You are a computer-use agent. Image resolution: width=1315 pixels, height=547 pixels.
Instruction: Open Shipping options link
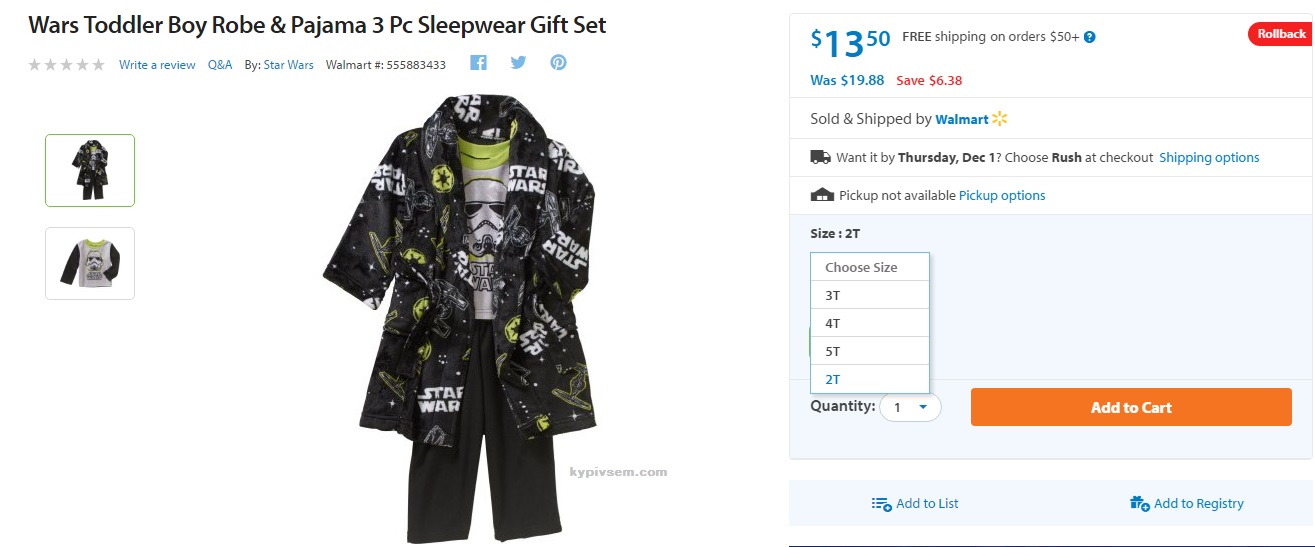[1209, 157]
